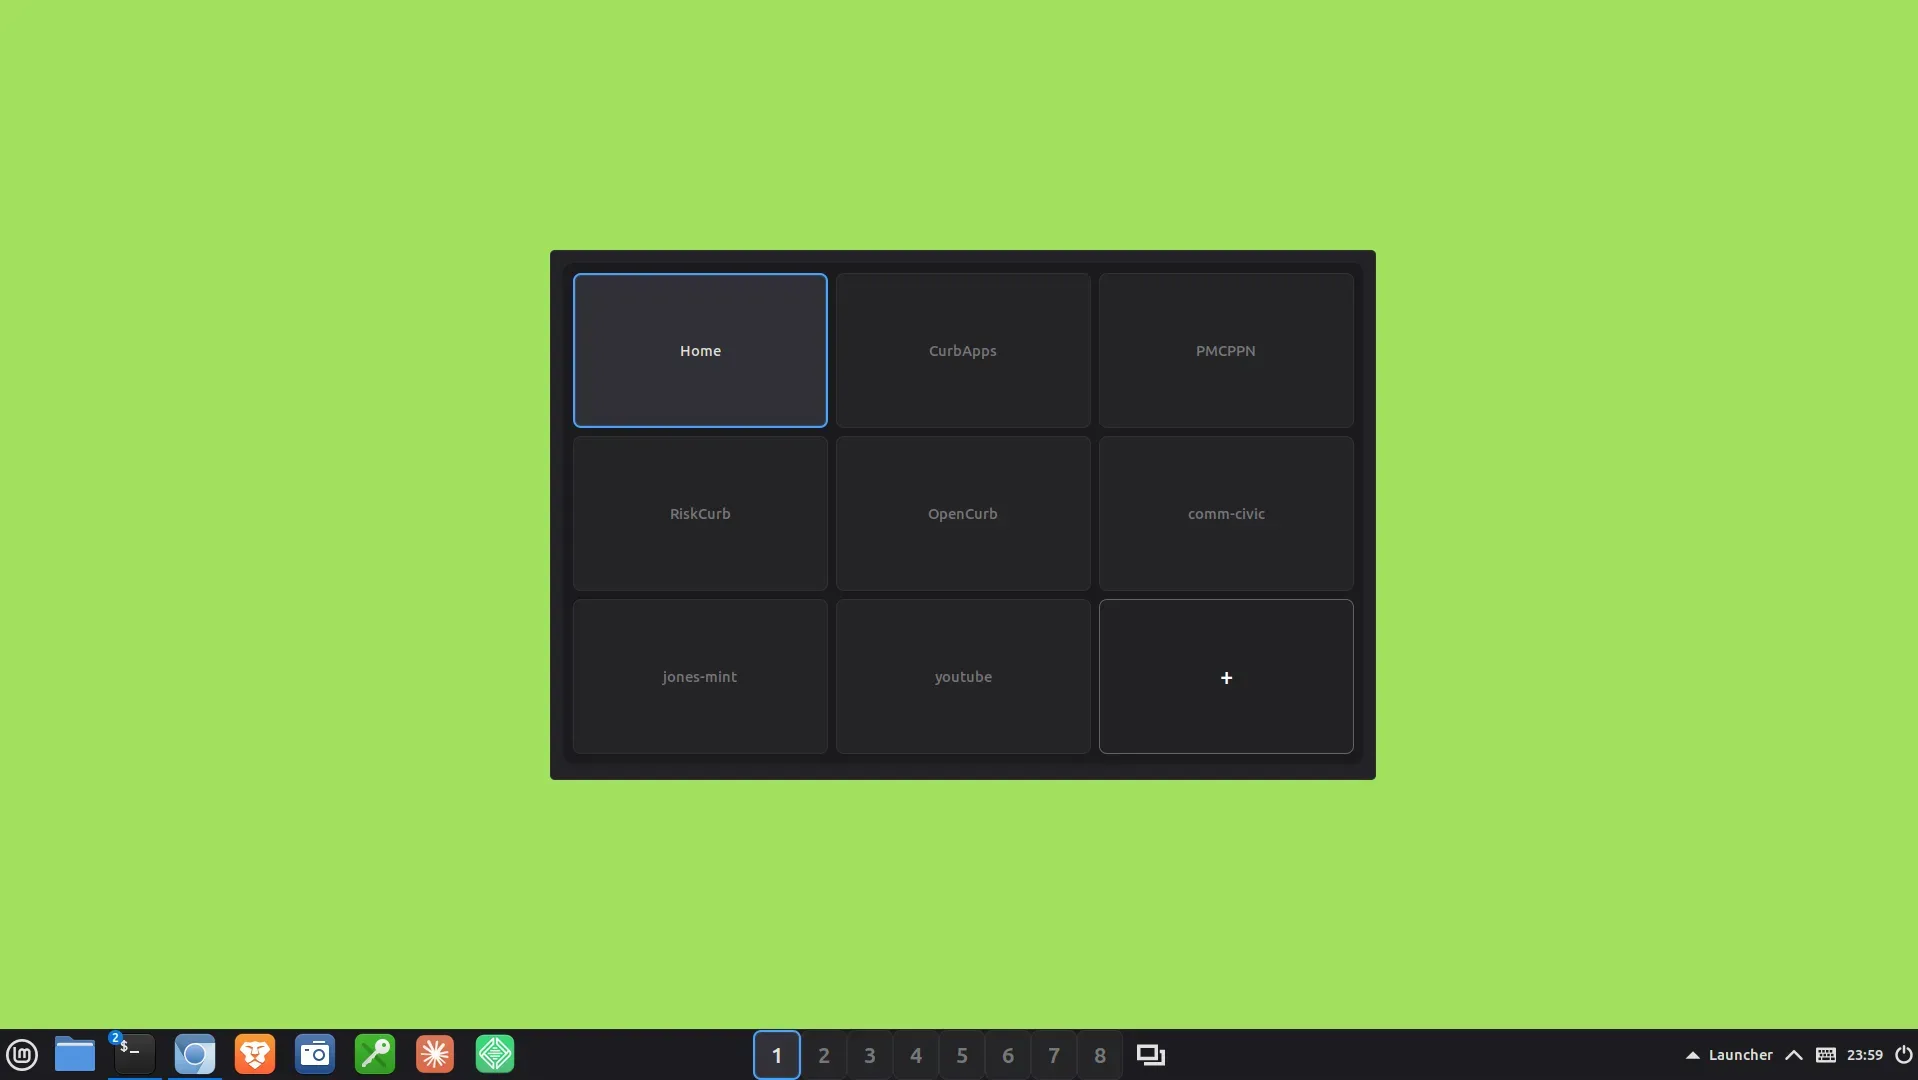Open the green key password manager
This screenshot has width=1918, height=1080.
pyautogui.click(x=375, y=1055)
